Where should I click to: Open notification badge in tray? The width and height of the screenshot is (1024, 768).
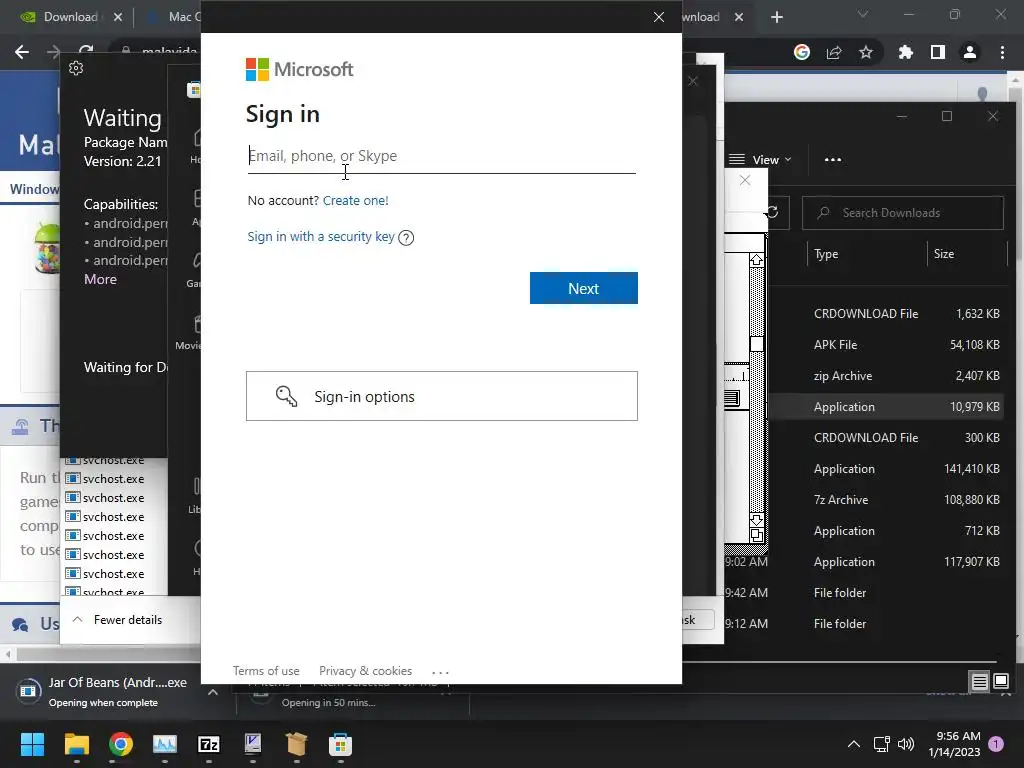996,744
